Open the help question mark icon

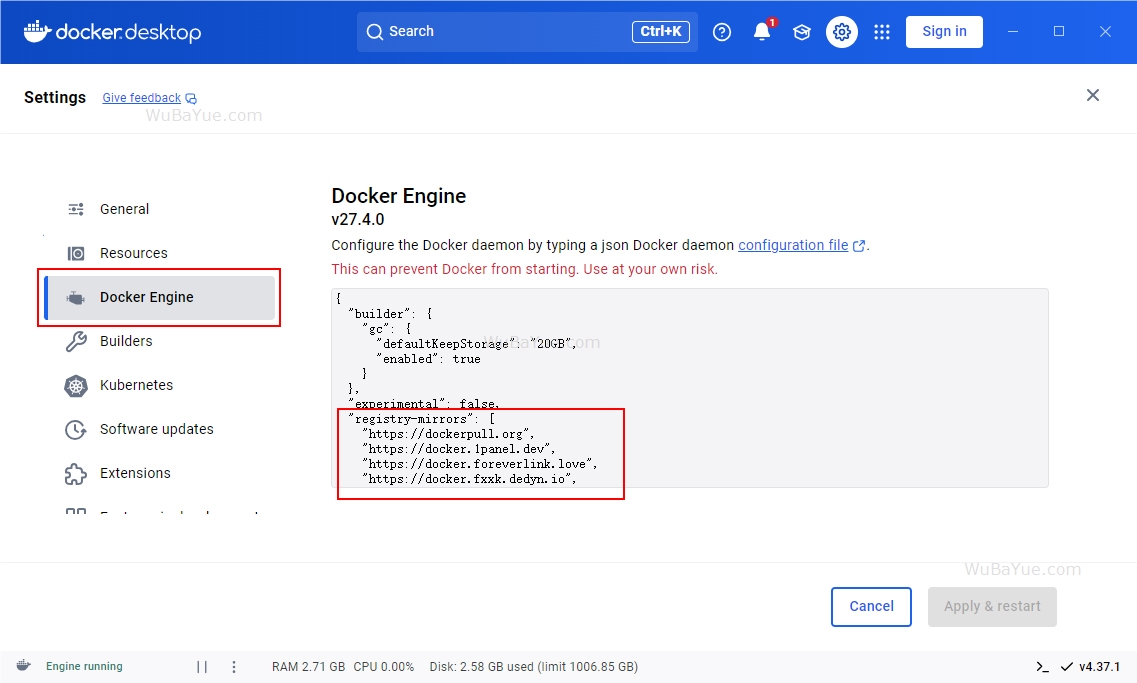tap(722, 32)
